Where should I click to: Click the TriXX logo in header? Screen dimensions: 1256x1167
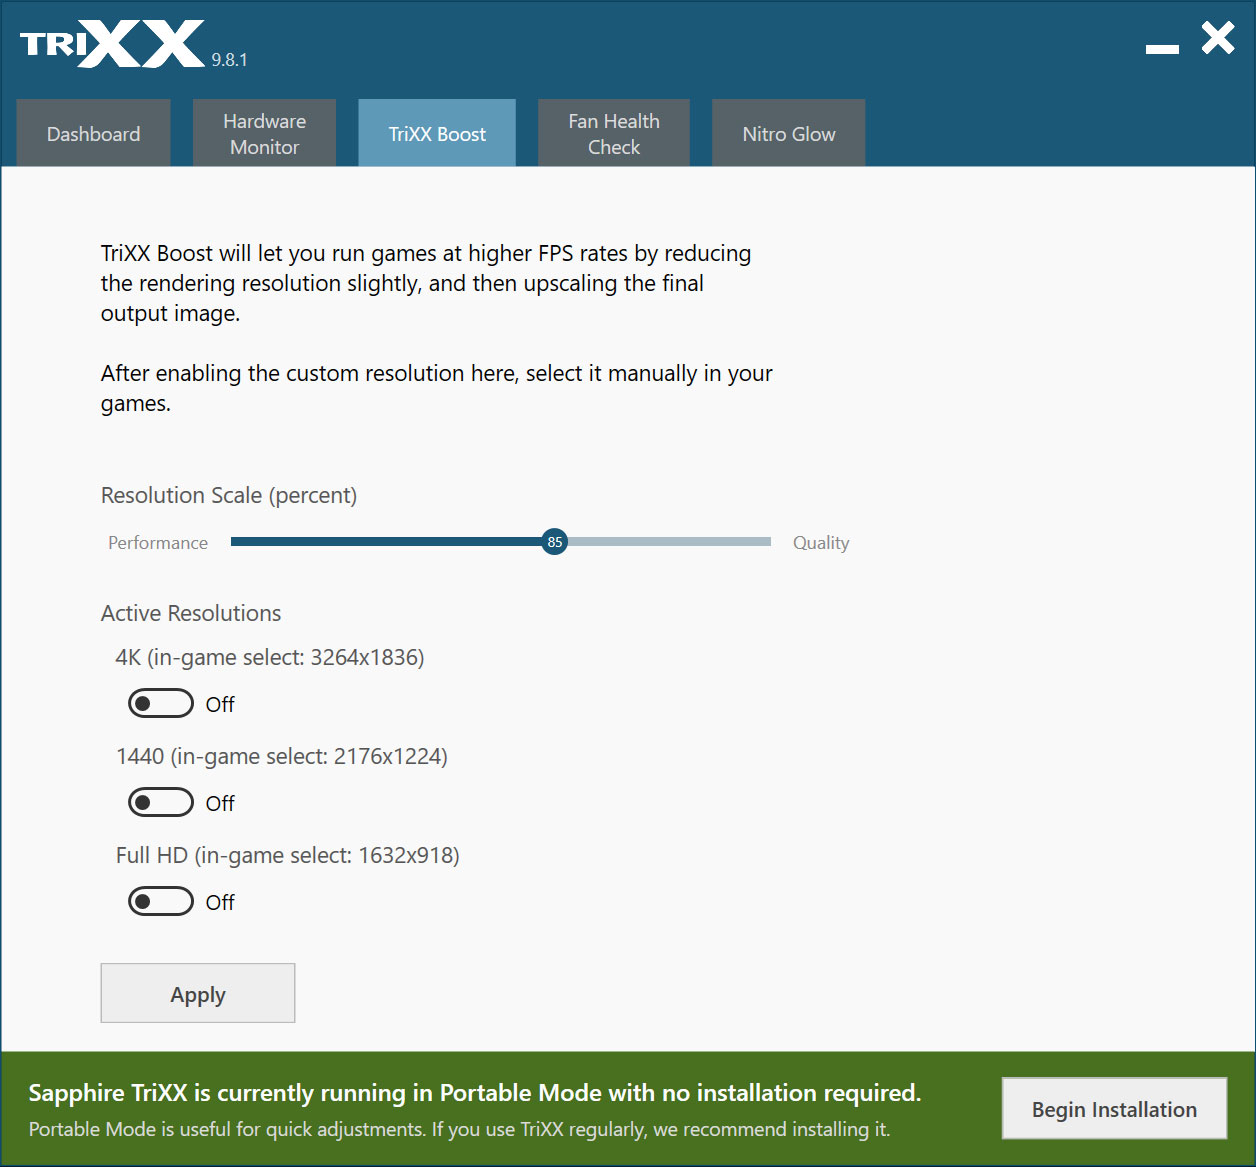click(x=112, y=44)
